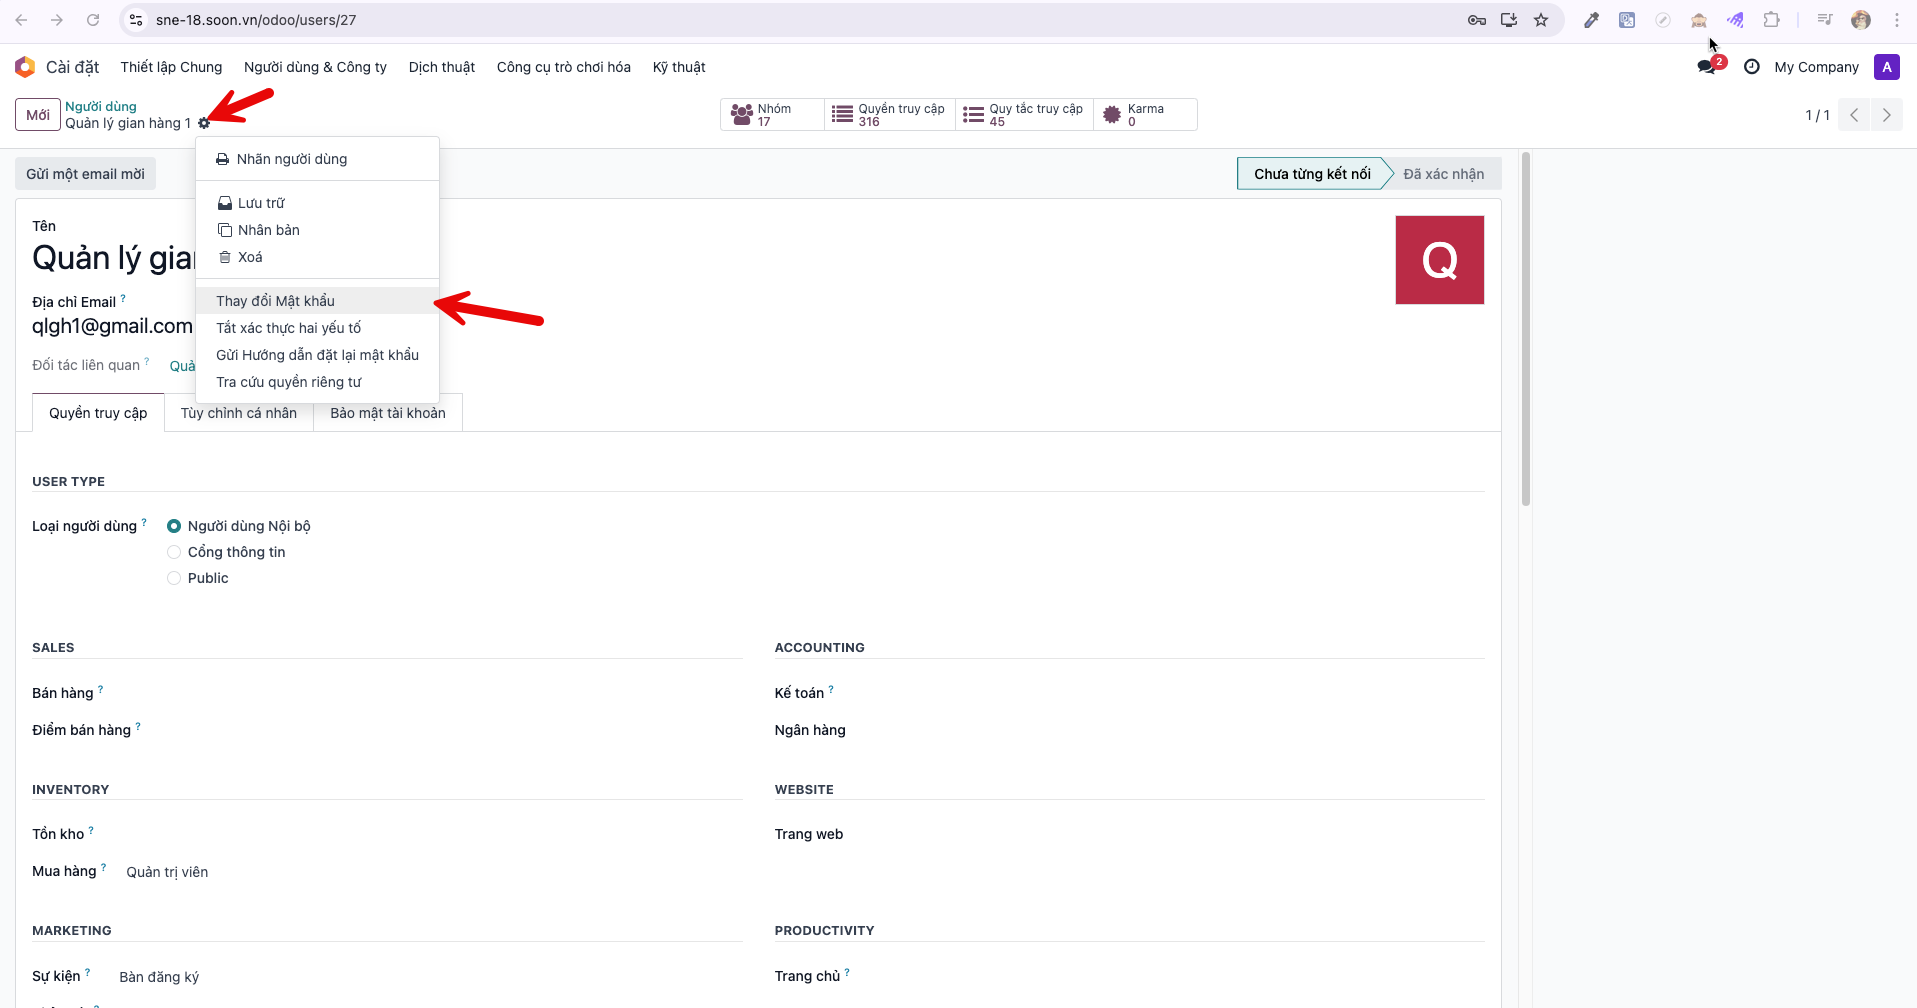Viewport: 1917px width, 1008px height.
Task: Click the Mới button
Action: (x=38, y=115)
